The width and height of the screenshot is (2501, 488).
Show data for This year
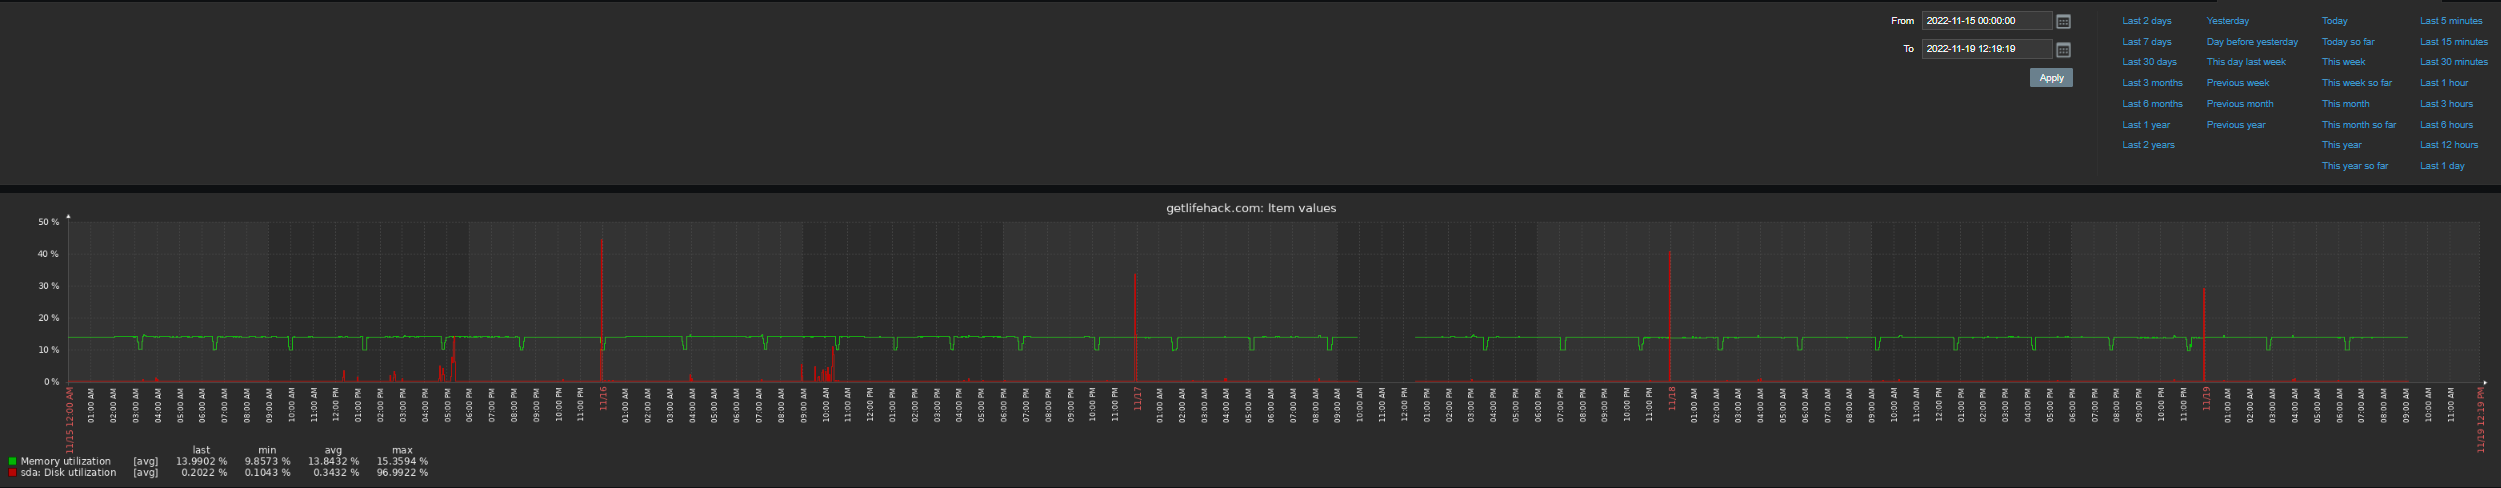tap(2342, 145)
